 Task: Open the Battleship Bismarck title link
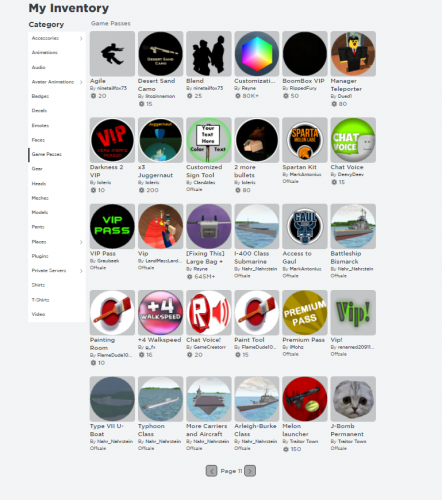click(346, 258)
